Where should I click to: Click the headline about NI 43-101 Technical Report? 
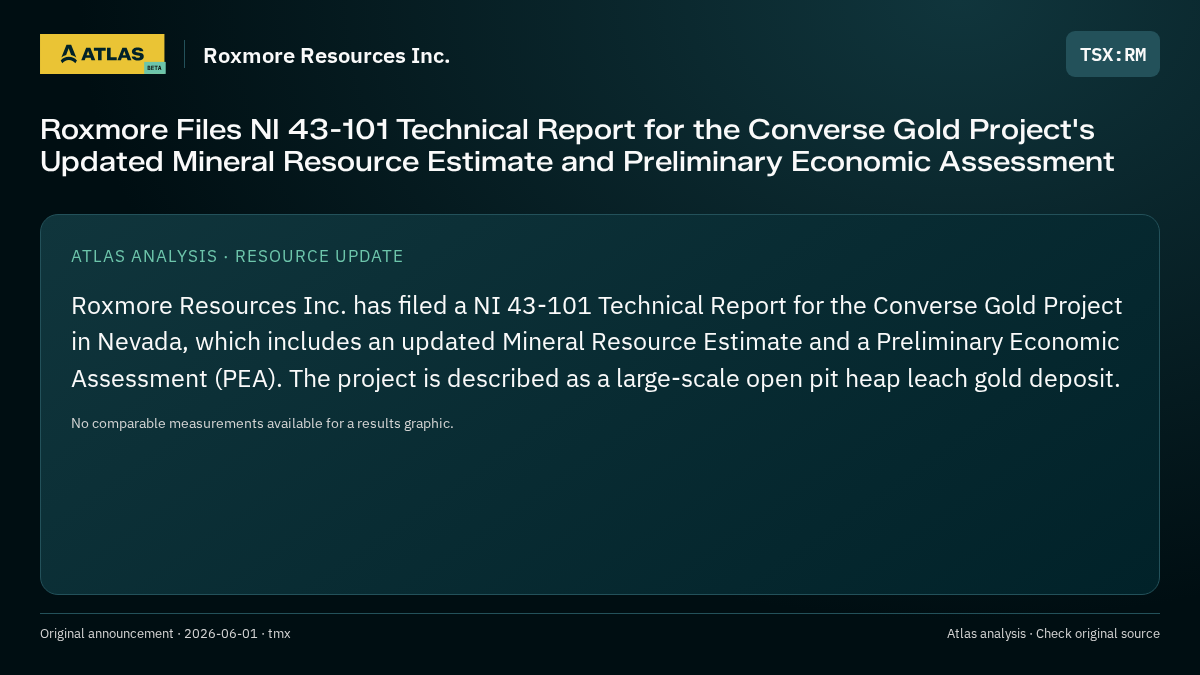[577, 145]
